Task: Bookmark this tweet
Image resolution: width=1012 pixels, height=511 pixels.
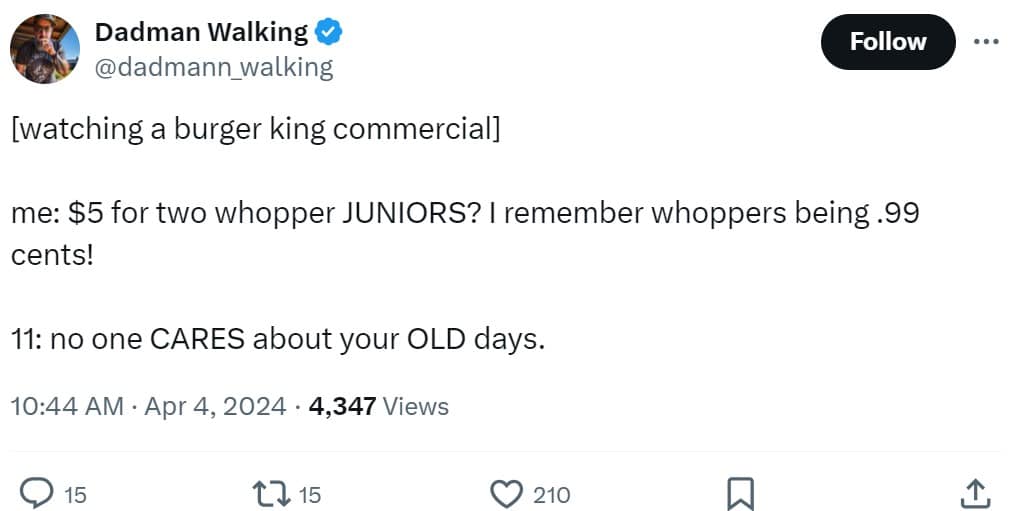Action: coord(740,494)
